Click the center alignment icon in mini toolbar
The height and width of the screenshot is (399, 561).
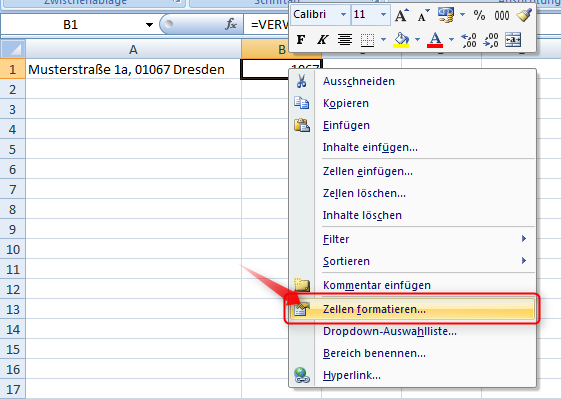pos(345,39)
